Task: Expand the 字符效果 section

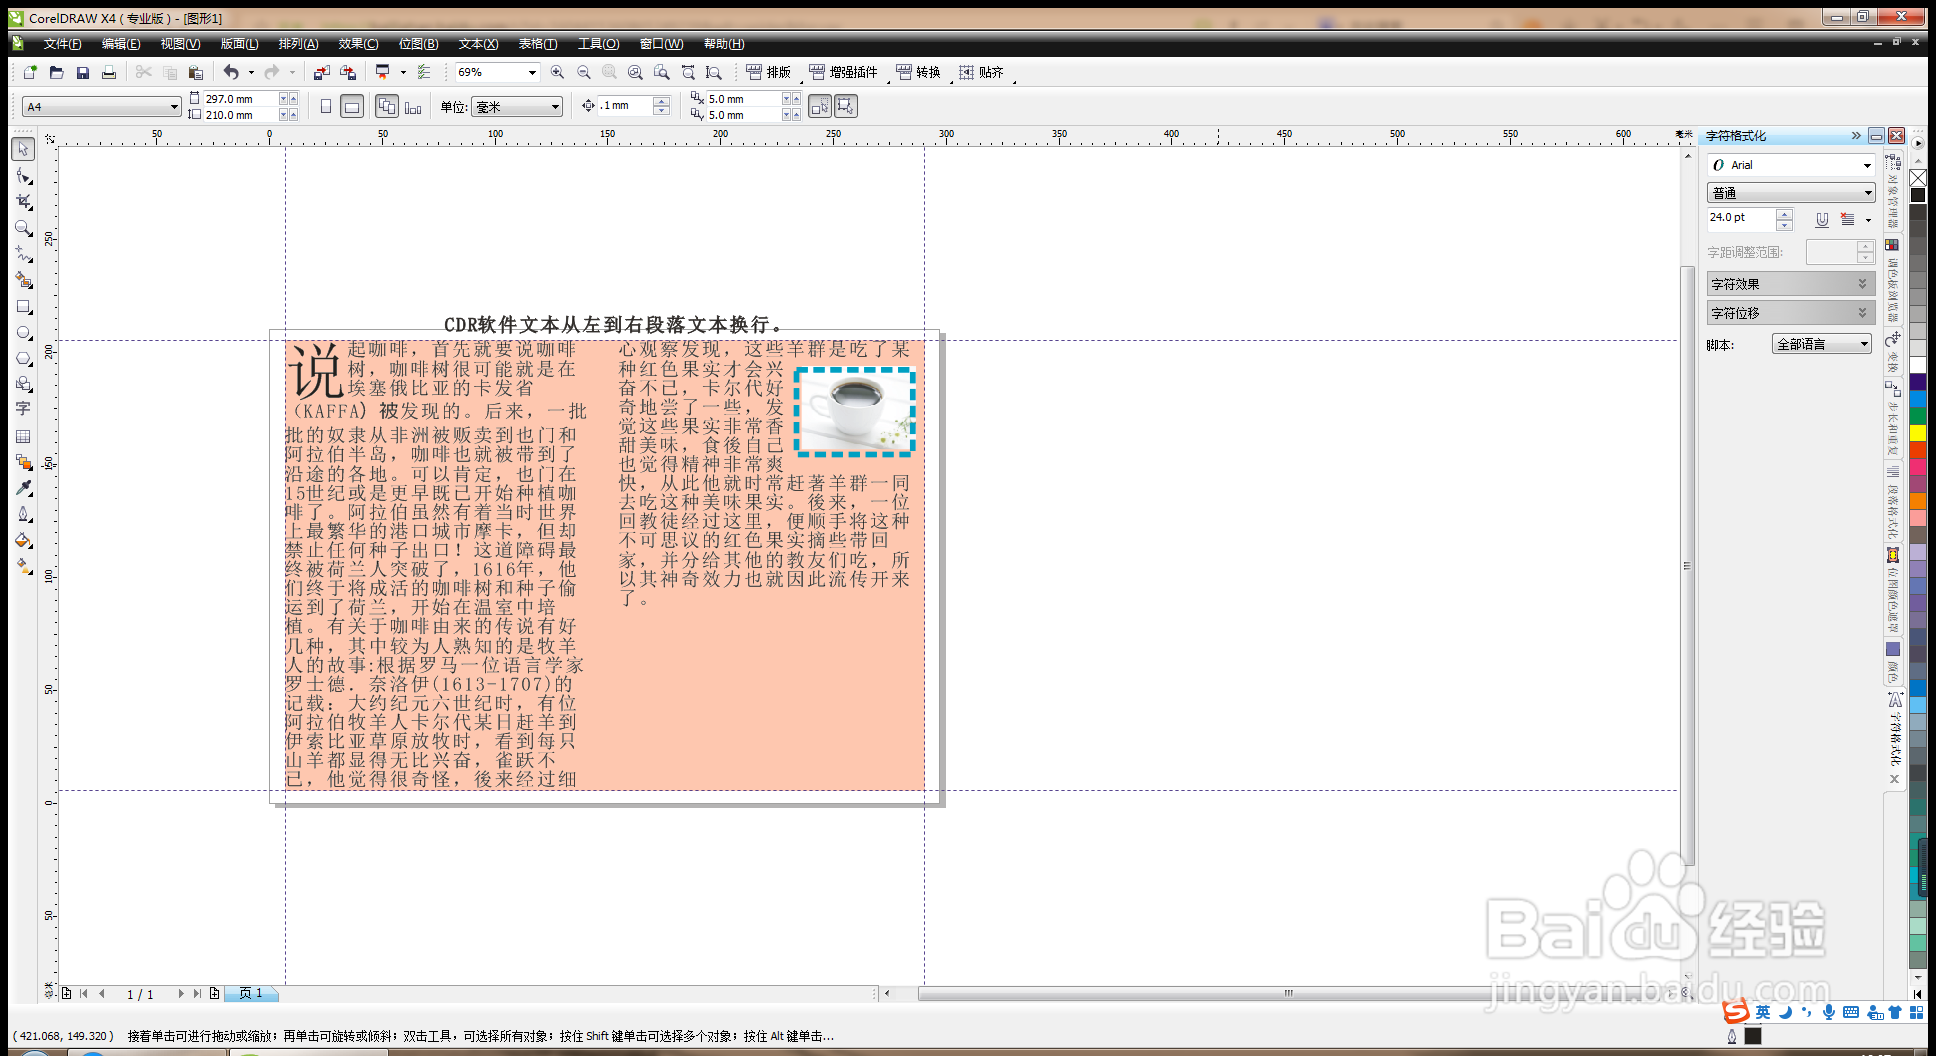Action: click(1790, 284)
